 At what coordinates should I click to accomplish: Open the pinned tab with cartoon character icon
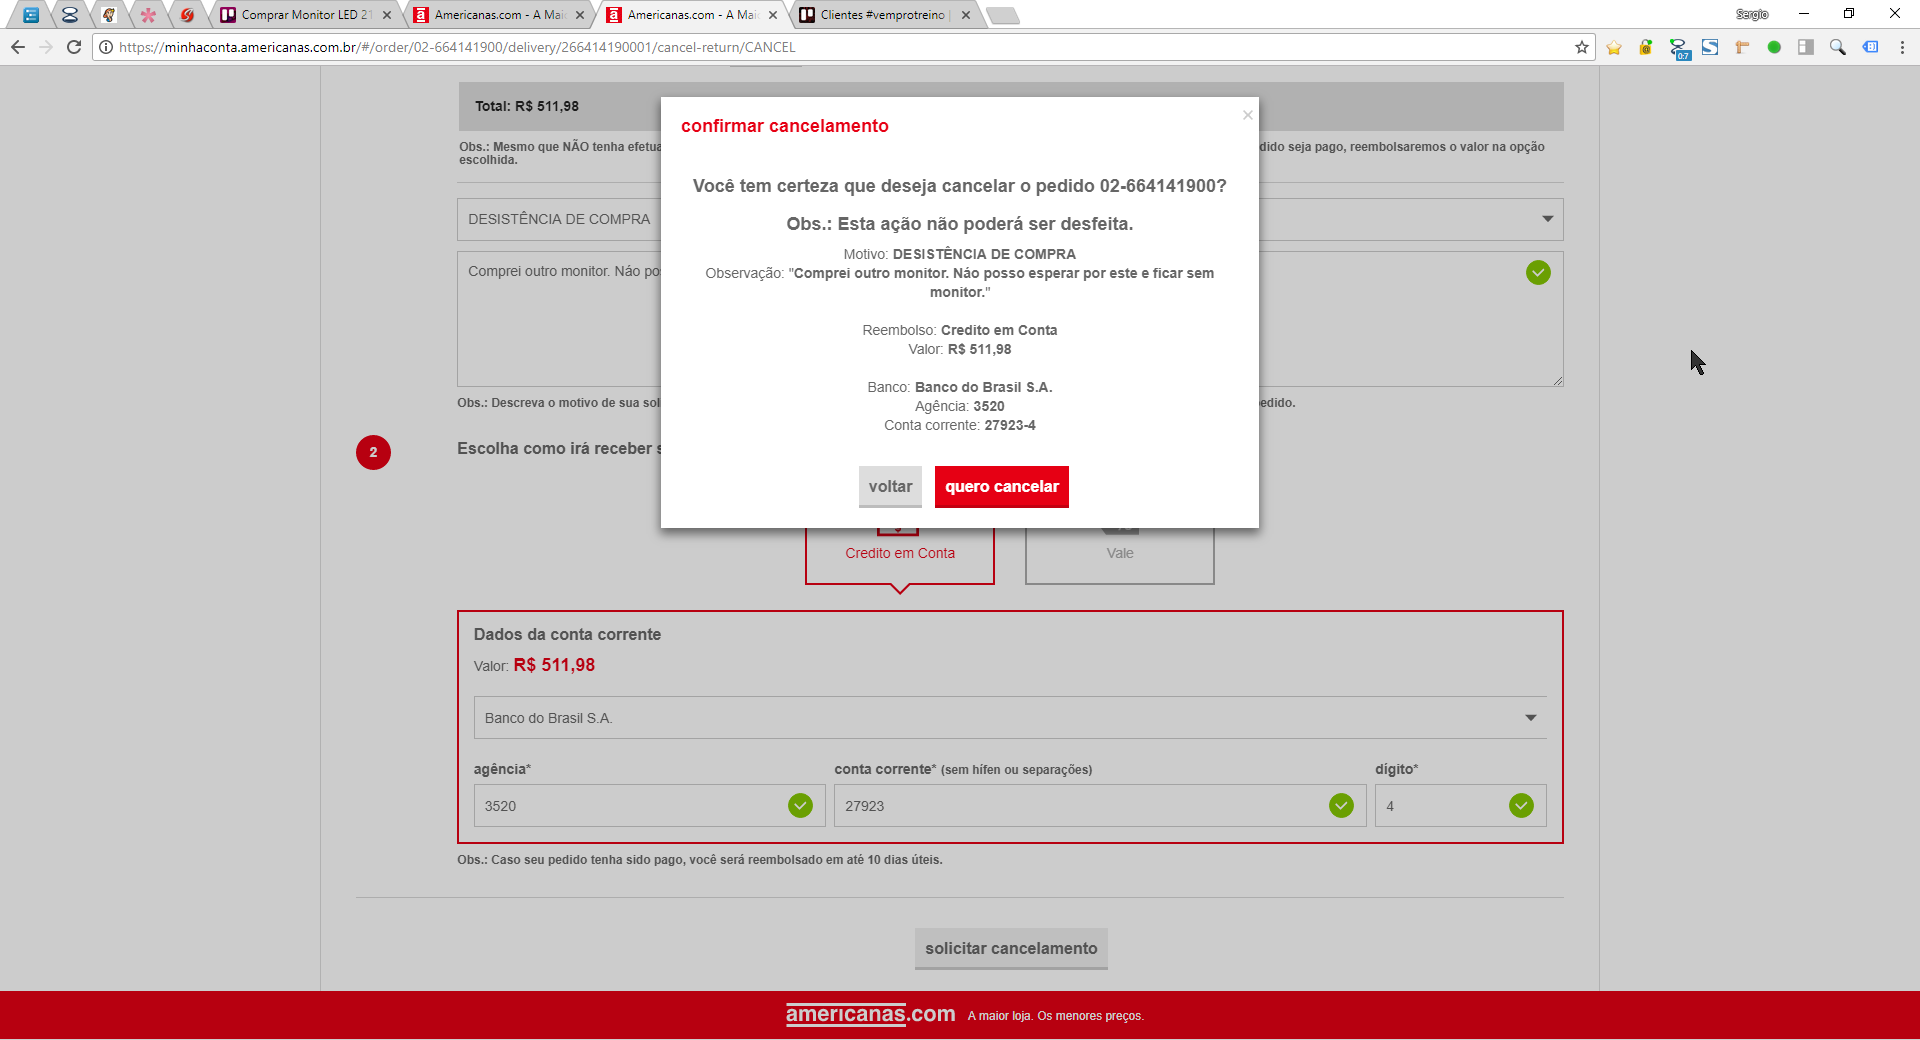tap(109, 15)
